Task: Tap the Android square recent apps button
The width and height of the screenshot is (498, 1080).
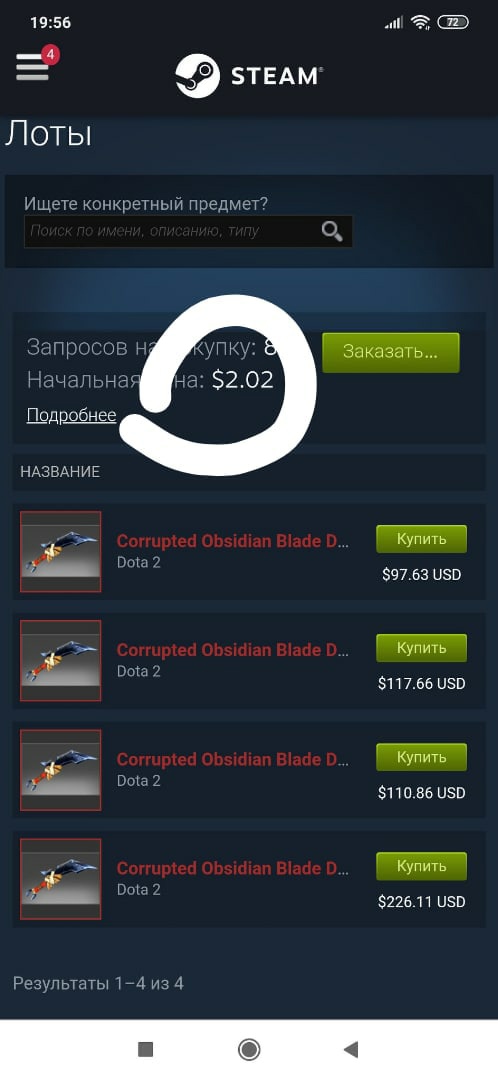Action: tap(145, 1049)
